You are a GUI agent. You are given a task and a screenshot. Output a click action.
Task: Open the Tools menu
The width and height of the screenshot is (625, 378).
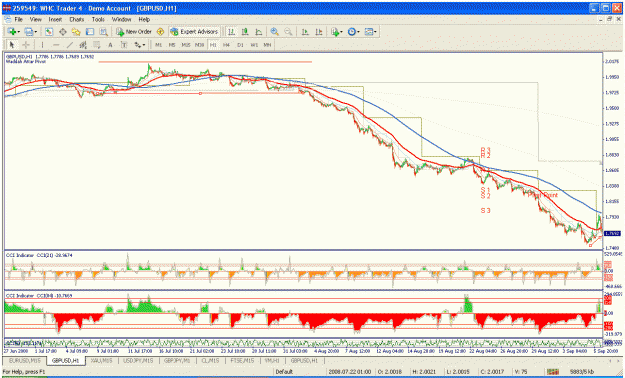[98, 19]
